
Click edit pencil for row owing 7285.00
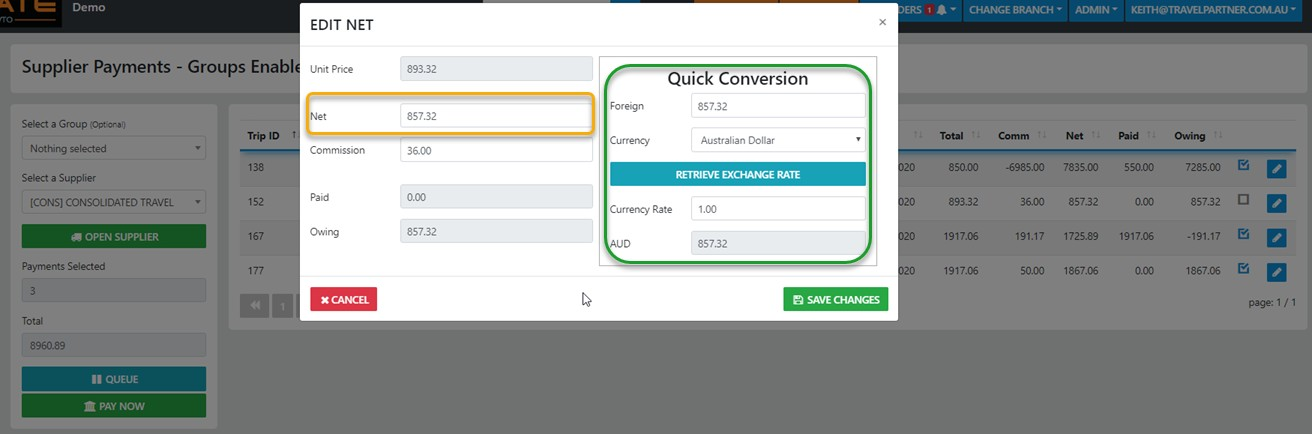pyautogui.click(x=1276, y=169)
